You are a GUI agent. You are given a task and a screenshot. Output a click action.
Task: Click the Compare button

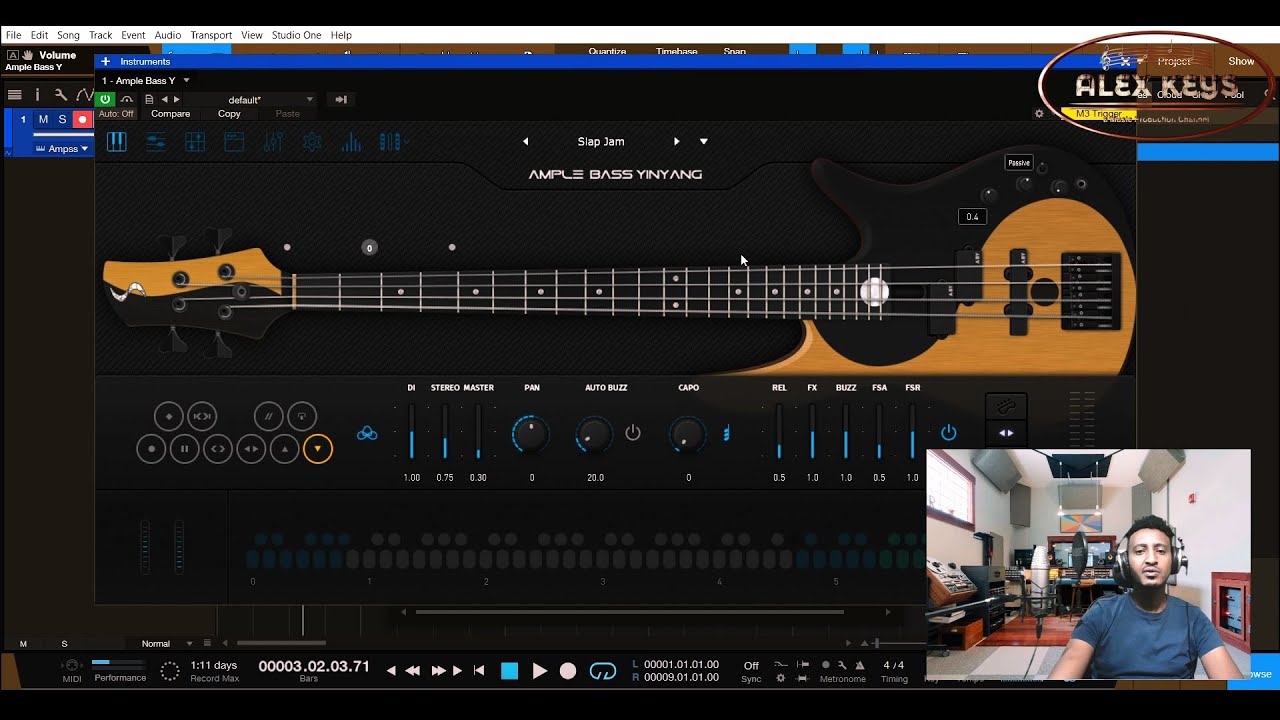click(x=170, y=114)
